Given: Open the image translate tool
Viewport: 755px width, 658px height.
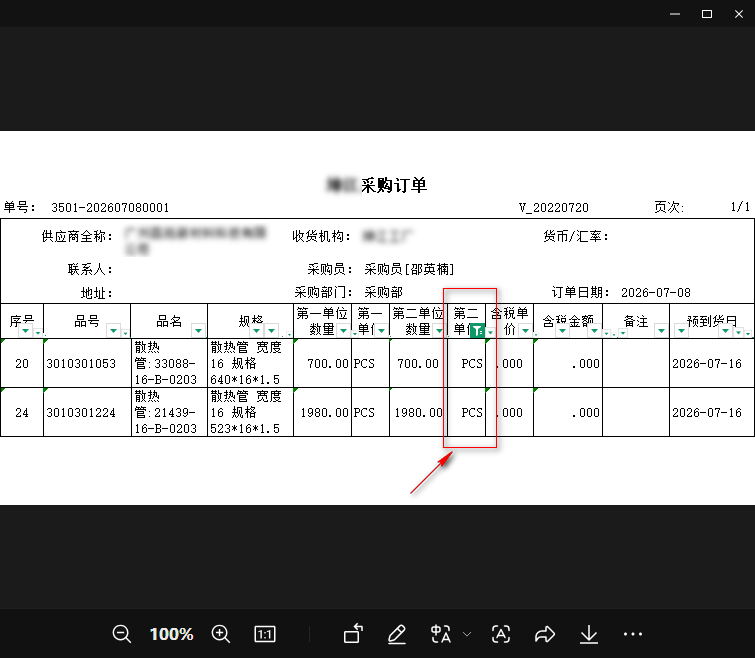Looking at the screenshot, I should click(x=441, y=634).
